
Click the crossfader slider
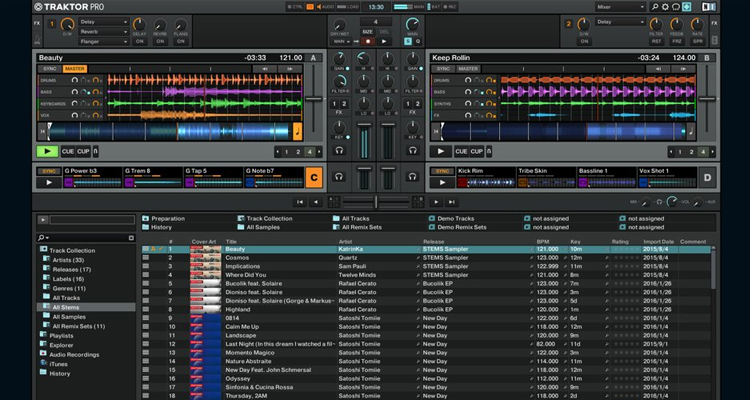376,202
